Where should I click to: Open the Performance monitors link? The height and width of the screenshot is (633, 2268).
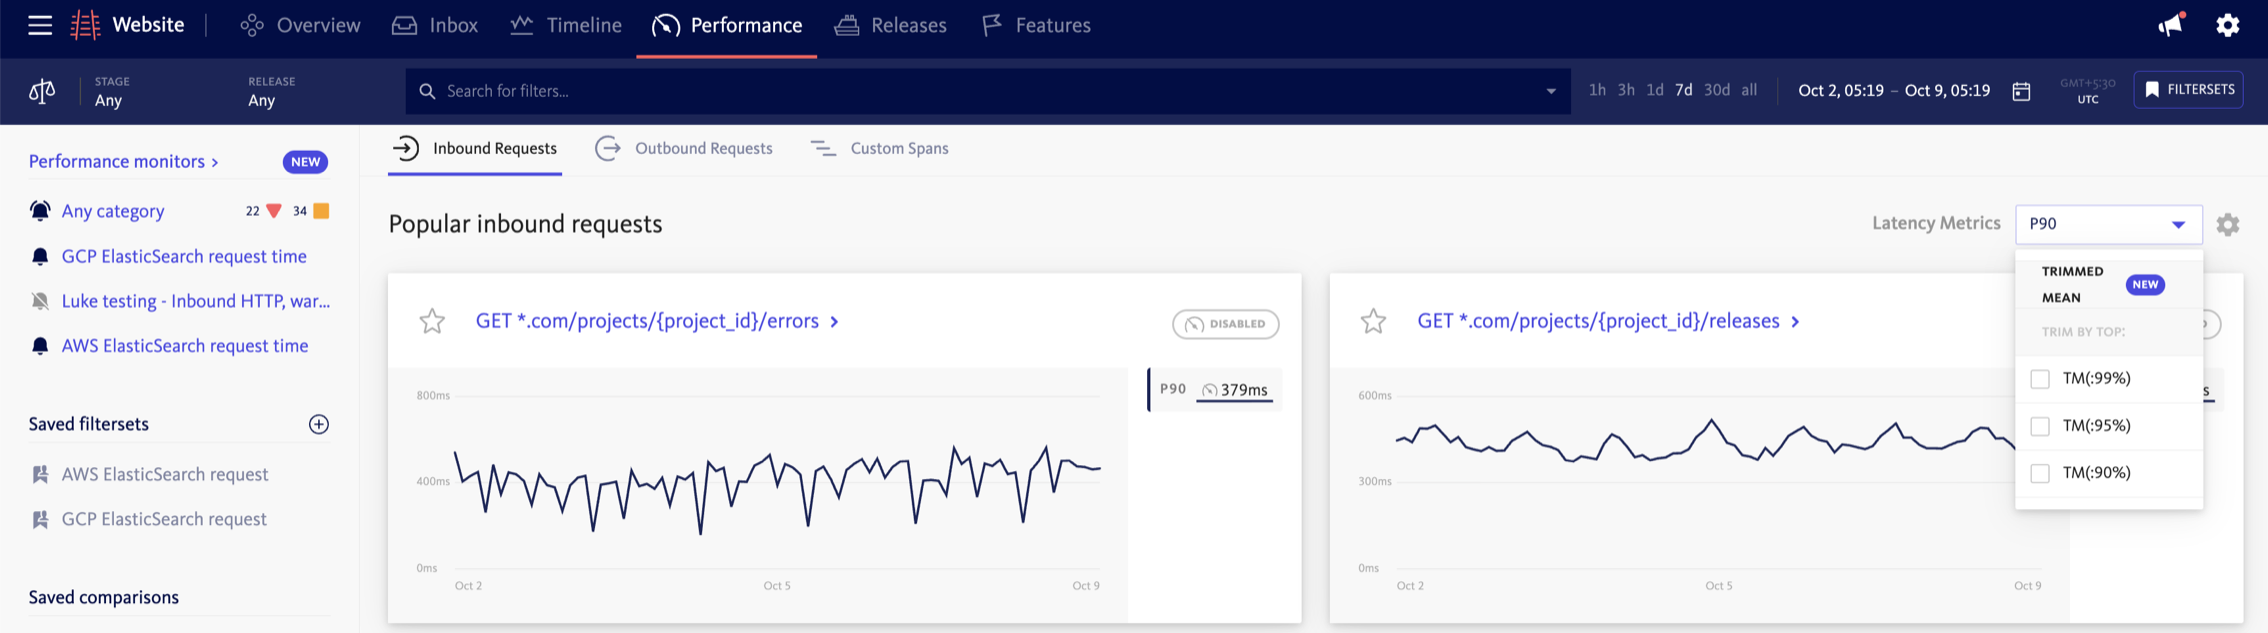[123, 161]
